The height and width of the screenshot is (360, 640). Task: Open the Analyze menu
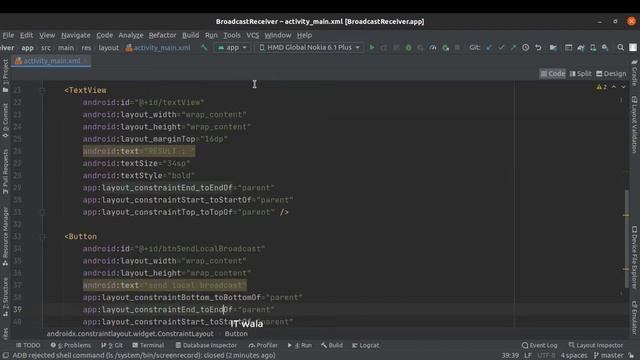[x=131, y=35]
